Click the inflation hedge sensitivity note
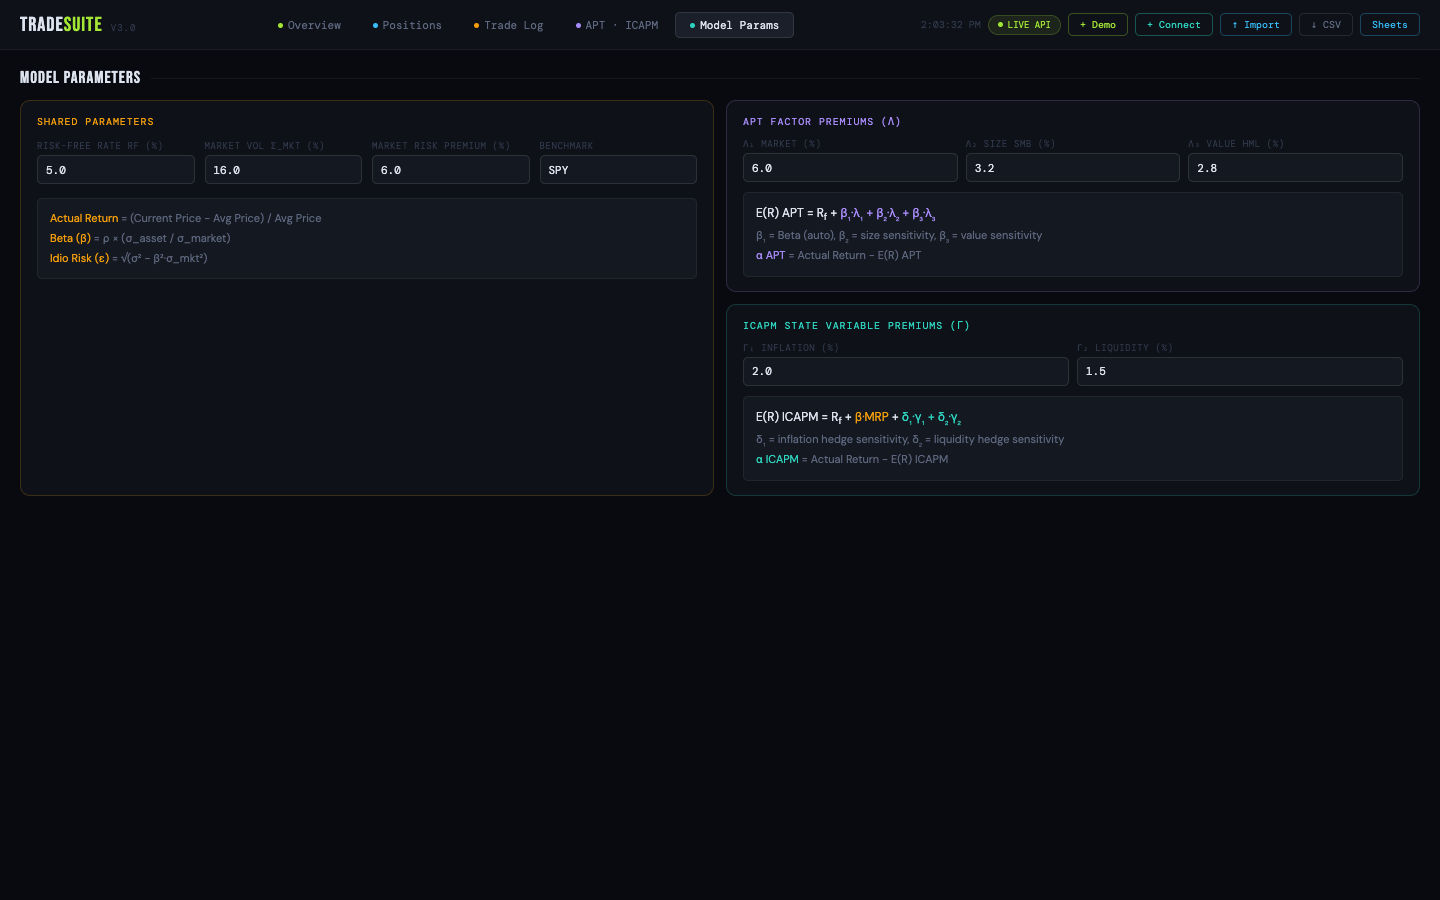The width and height of the screenshot is (1440, 900). pyautogui.click(x=910, y=439)
